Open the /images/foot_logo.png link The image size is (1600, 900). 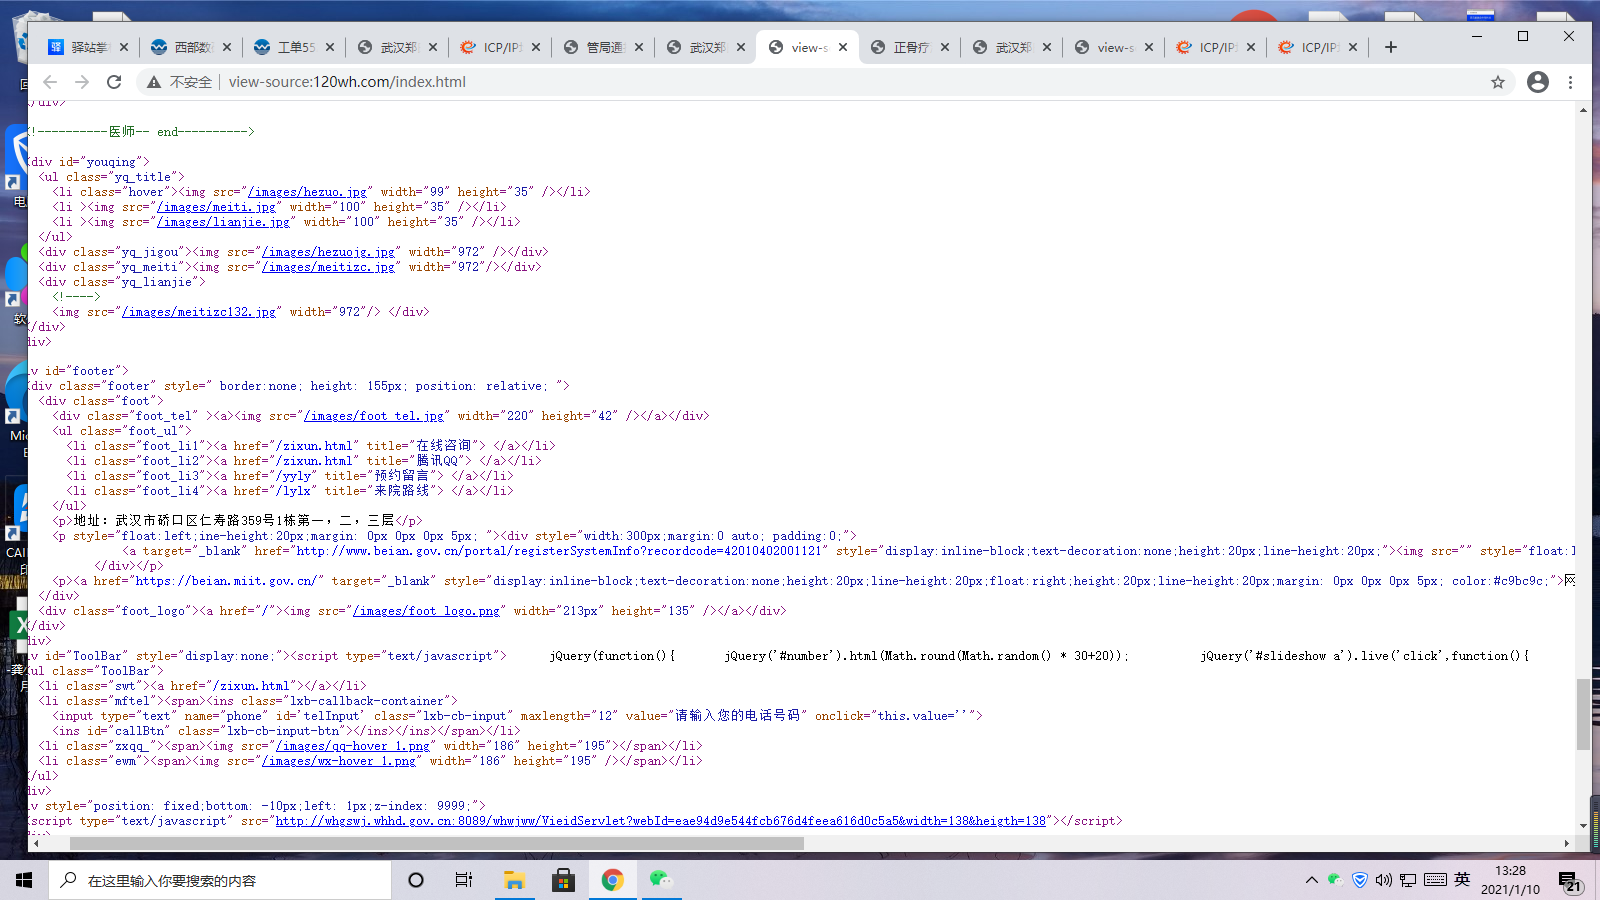point(426,611)
